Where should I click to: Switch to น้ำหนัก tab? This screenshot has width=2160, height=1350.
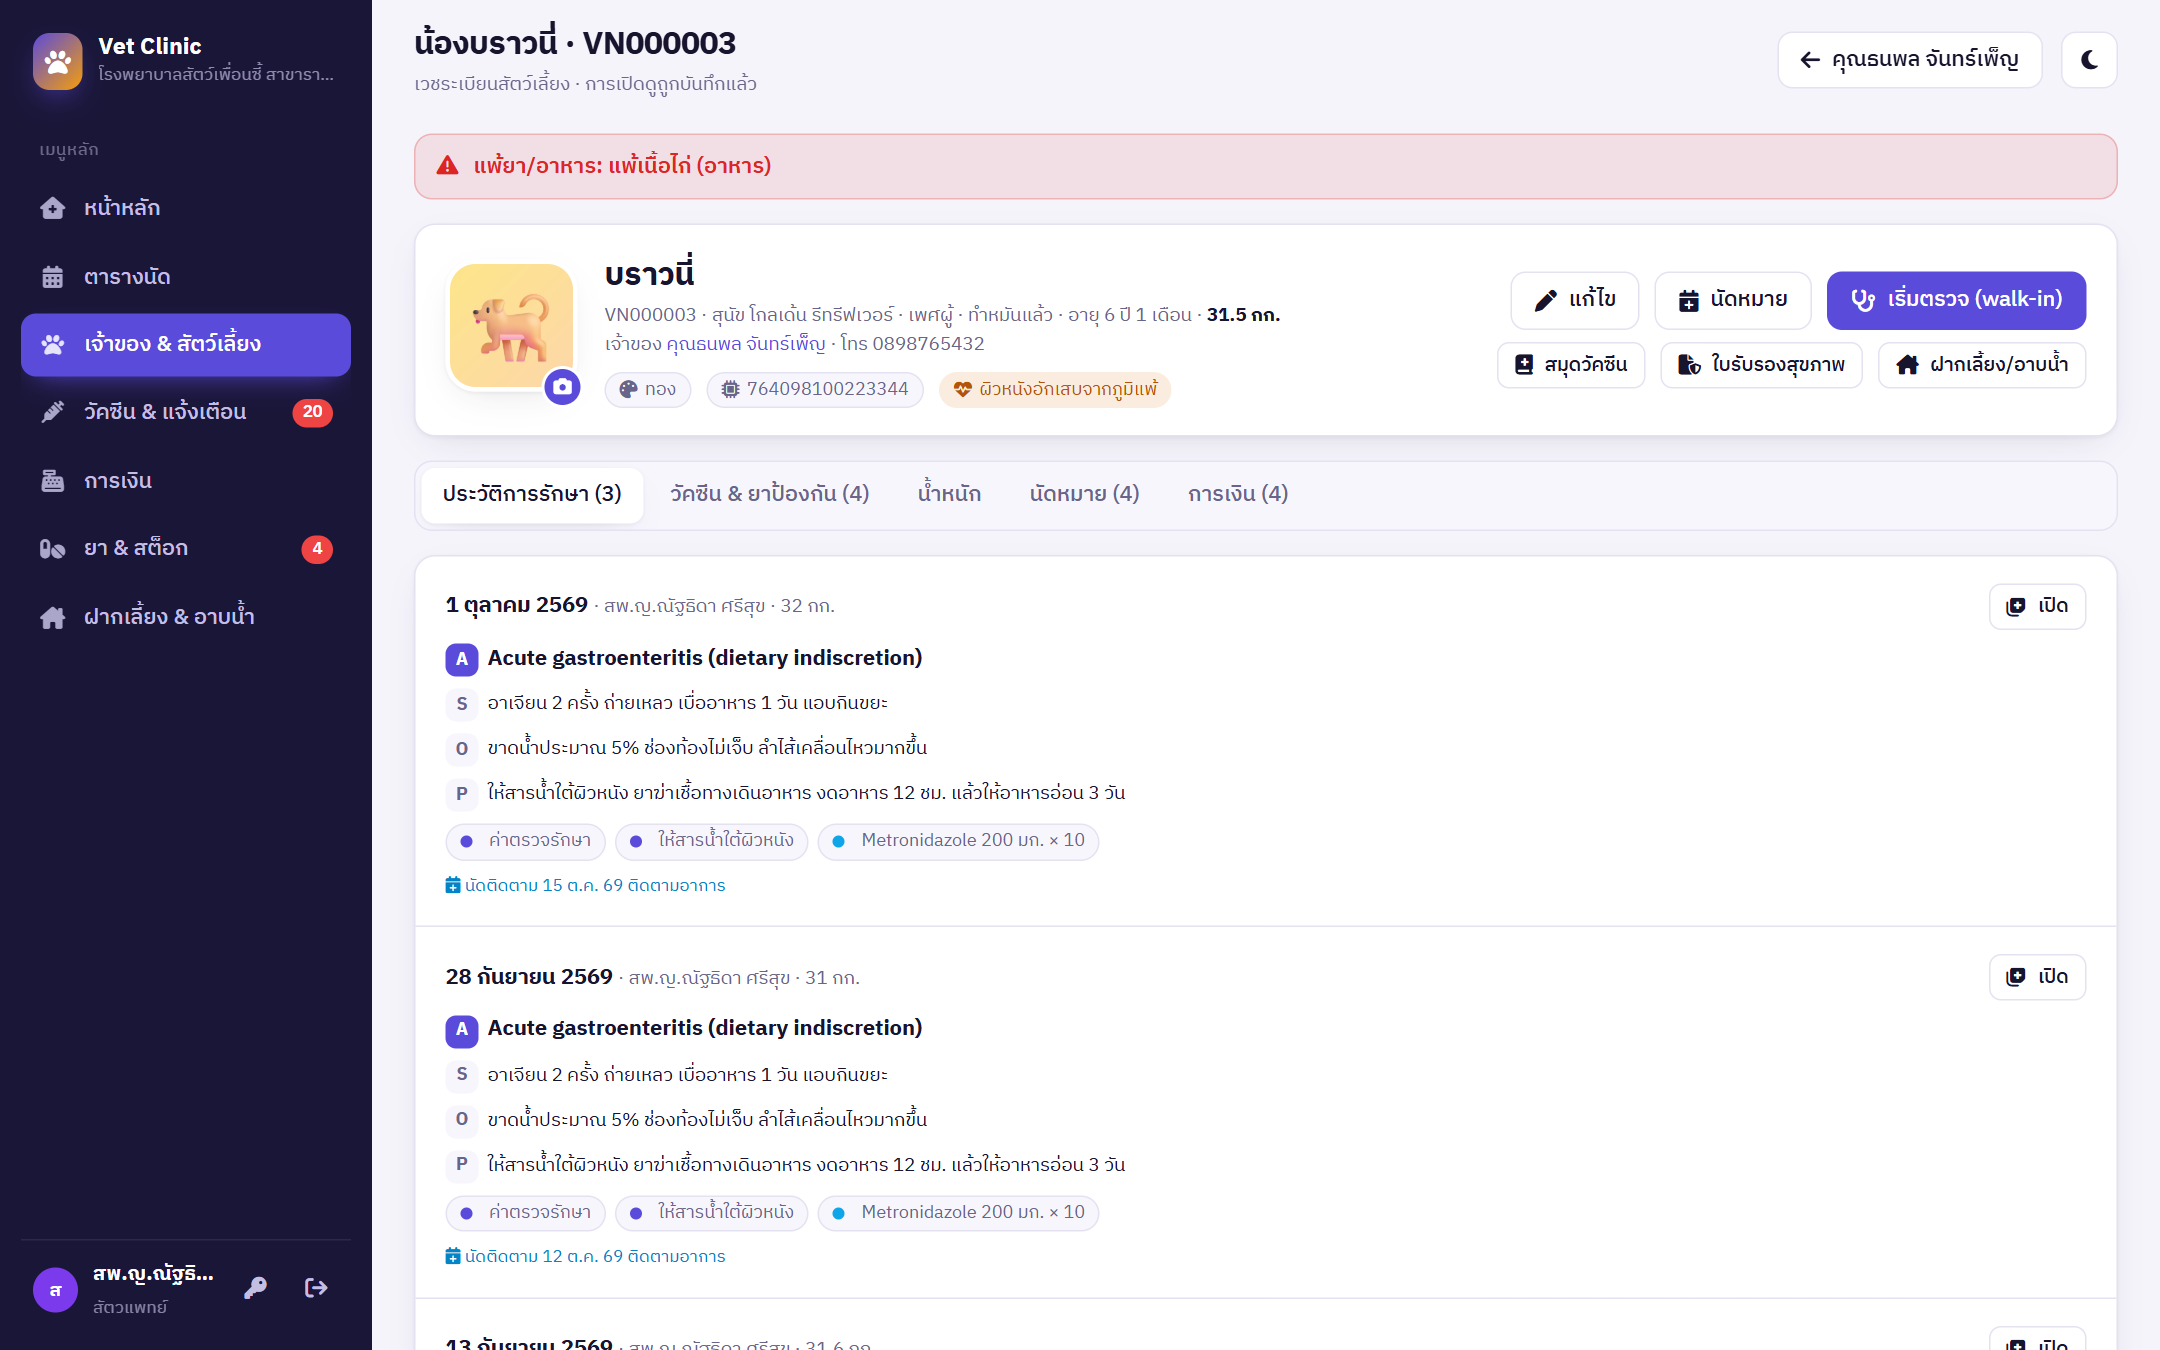[x=949, y=494]
